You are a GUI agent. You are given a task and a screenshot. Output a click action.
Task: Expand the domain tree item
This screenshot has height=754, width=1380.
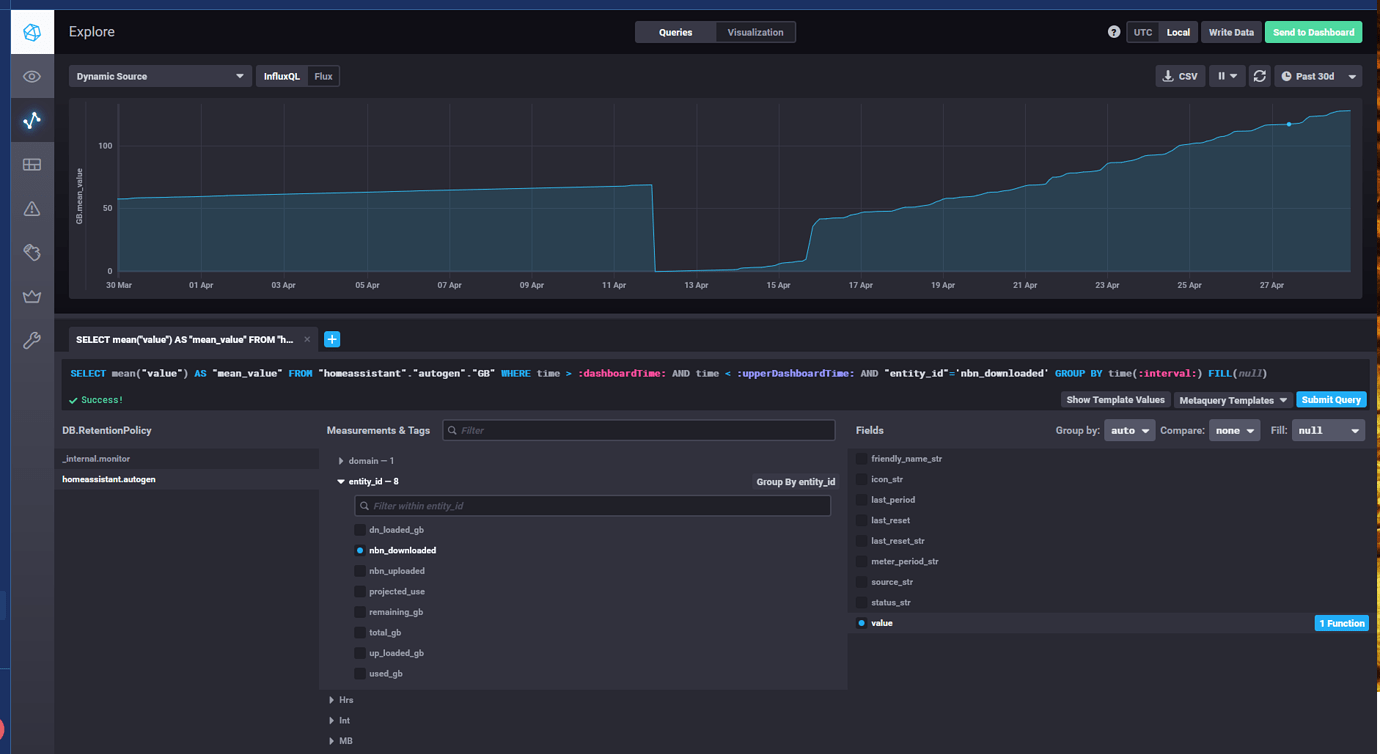(x=341, y=460)
